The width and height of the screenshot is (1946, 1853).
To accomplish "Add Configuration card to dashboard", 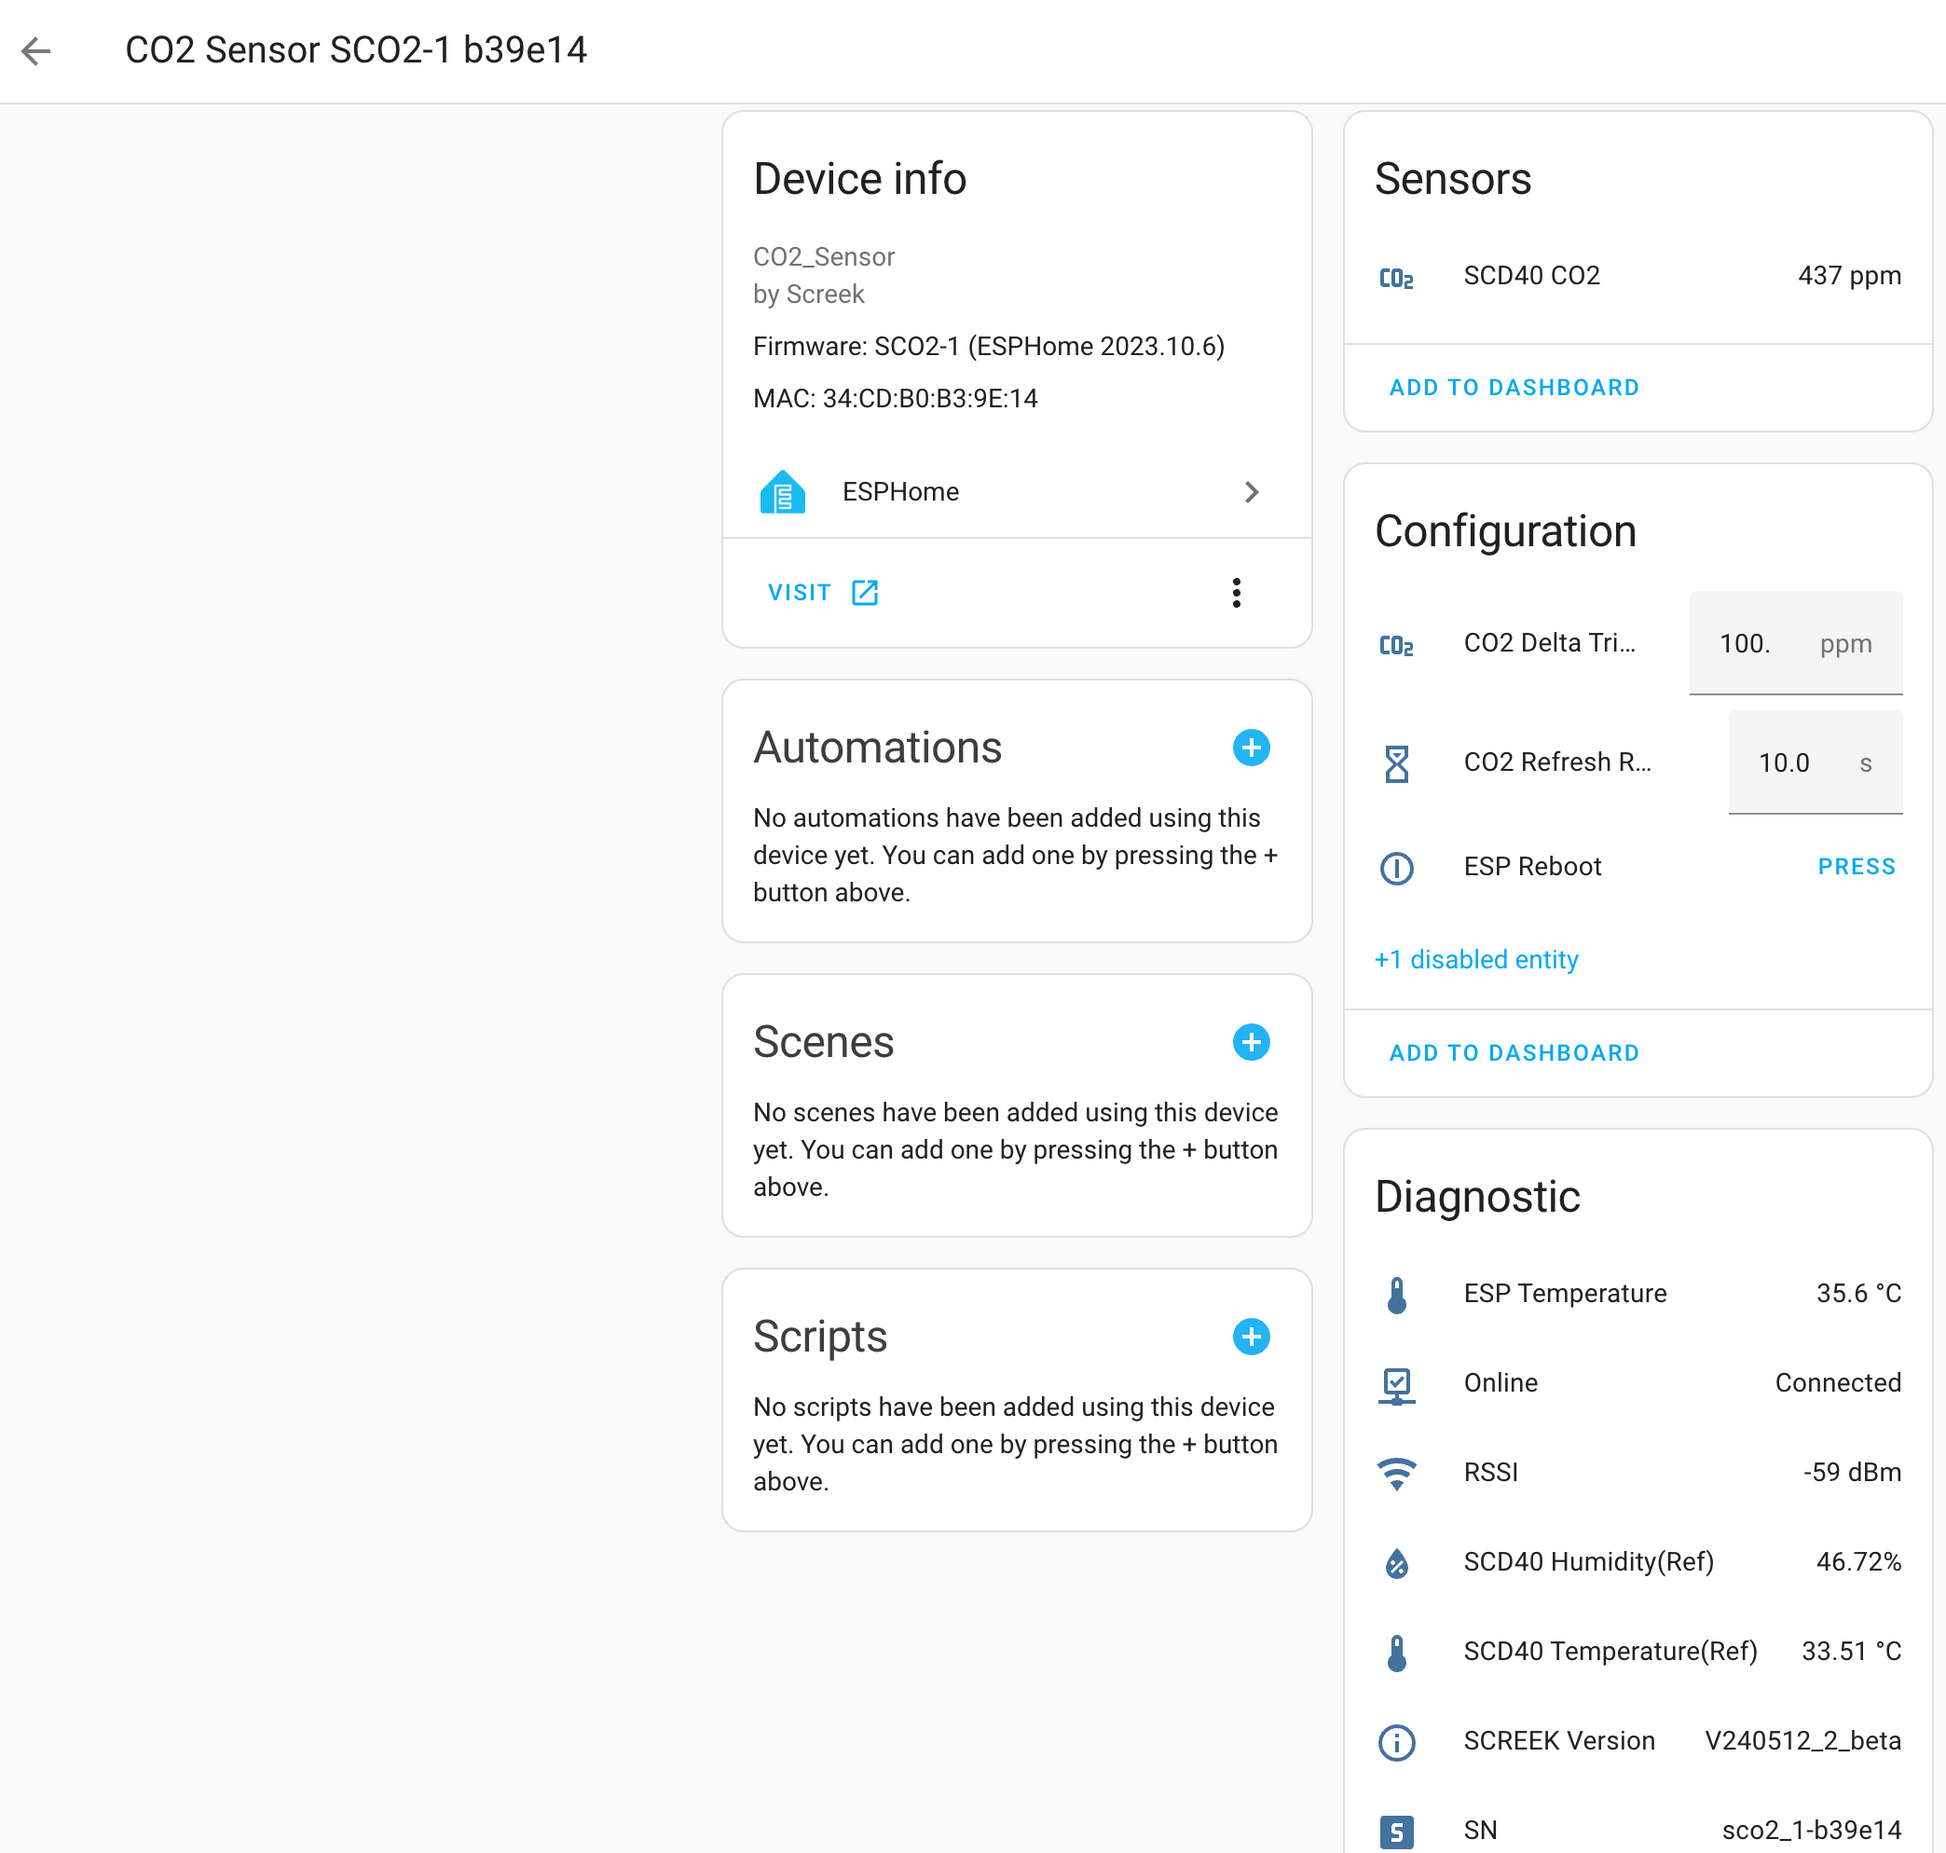I will [x=1514, y=1053].
